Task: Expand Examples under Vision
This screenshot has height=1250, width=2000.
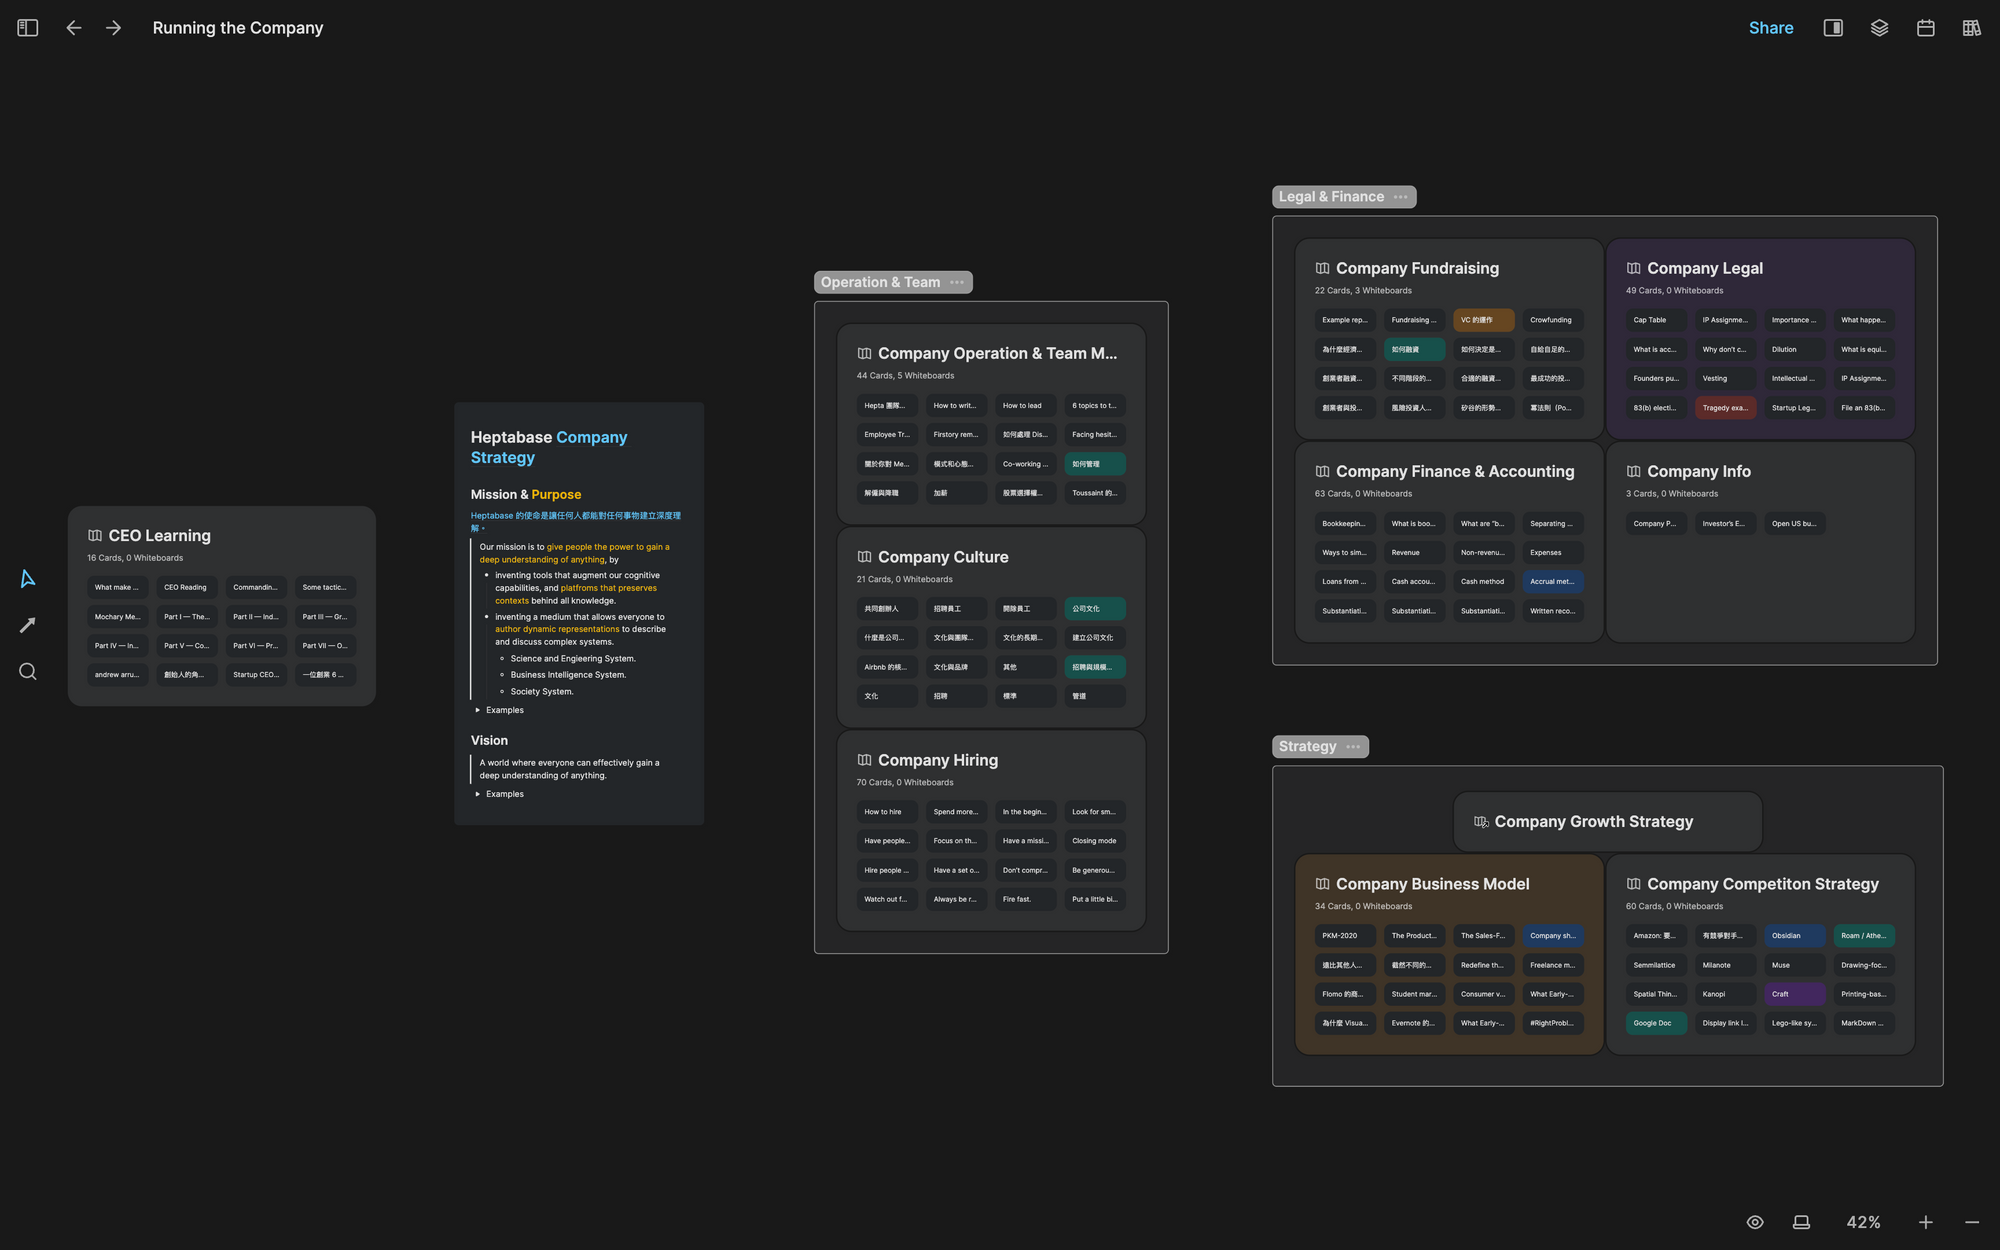Action: pyautogui.click(x=478, y=794)
